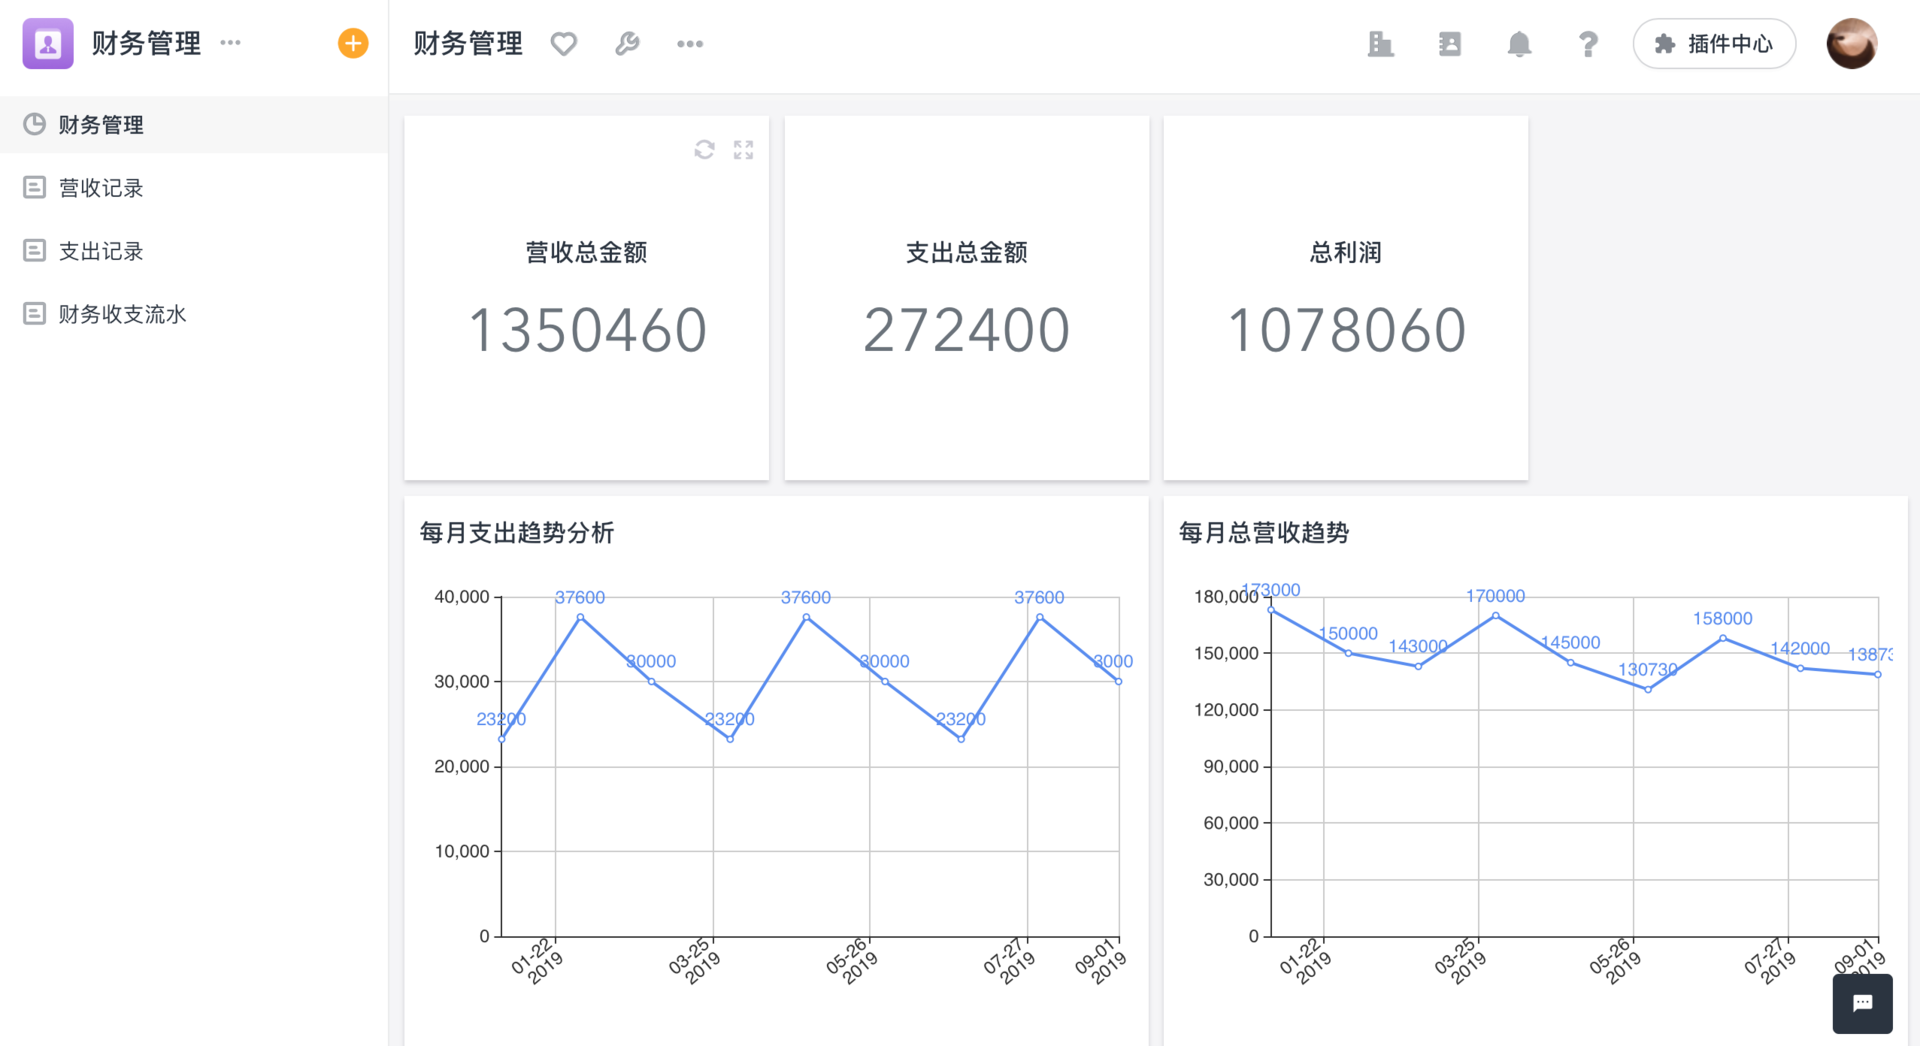Select 财务管理 dashboard in the sidebar
Screen dimensions: 1920x1046
194,124
